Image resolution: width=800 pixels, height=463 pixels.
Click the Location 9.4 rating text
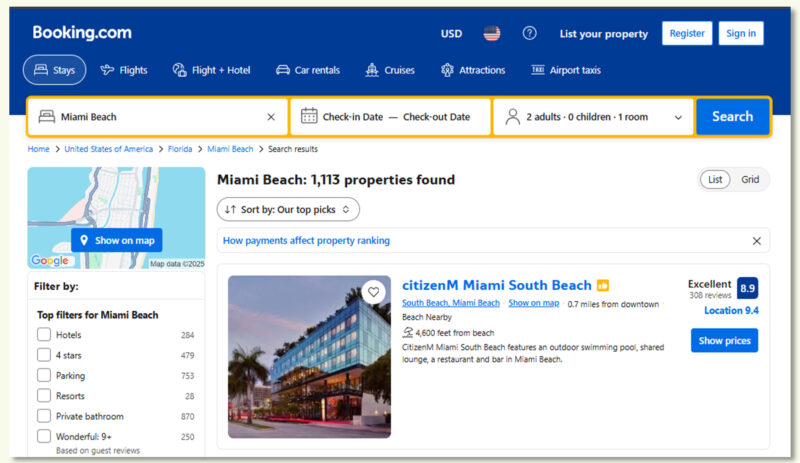pos(731,310)
